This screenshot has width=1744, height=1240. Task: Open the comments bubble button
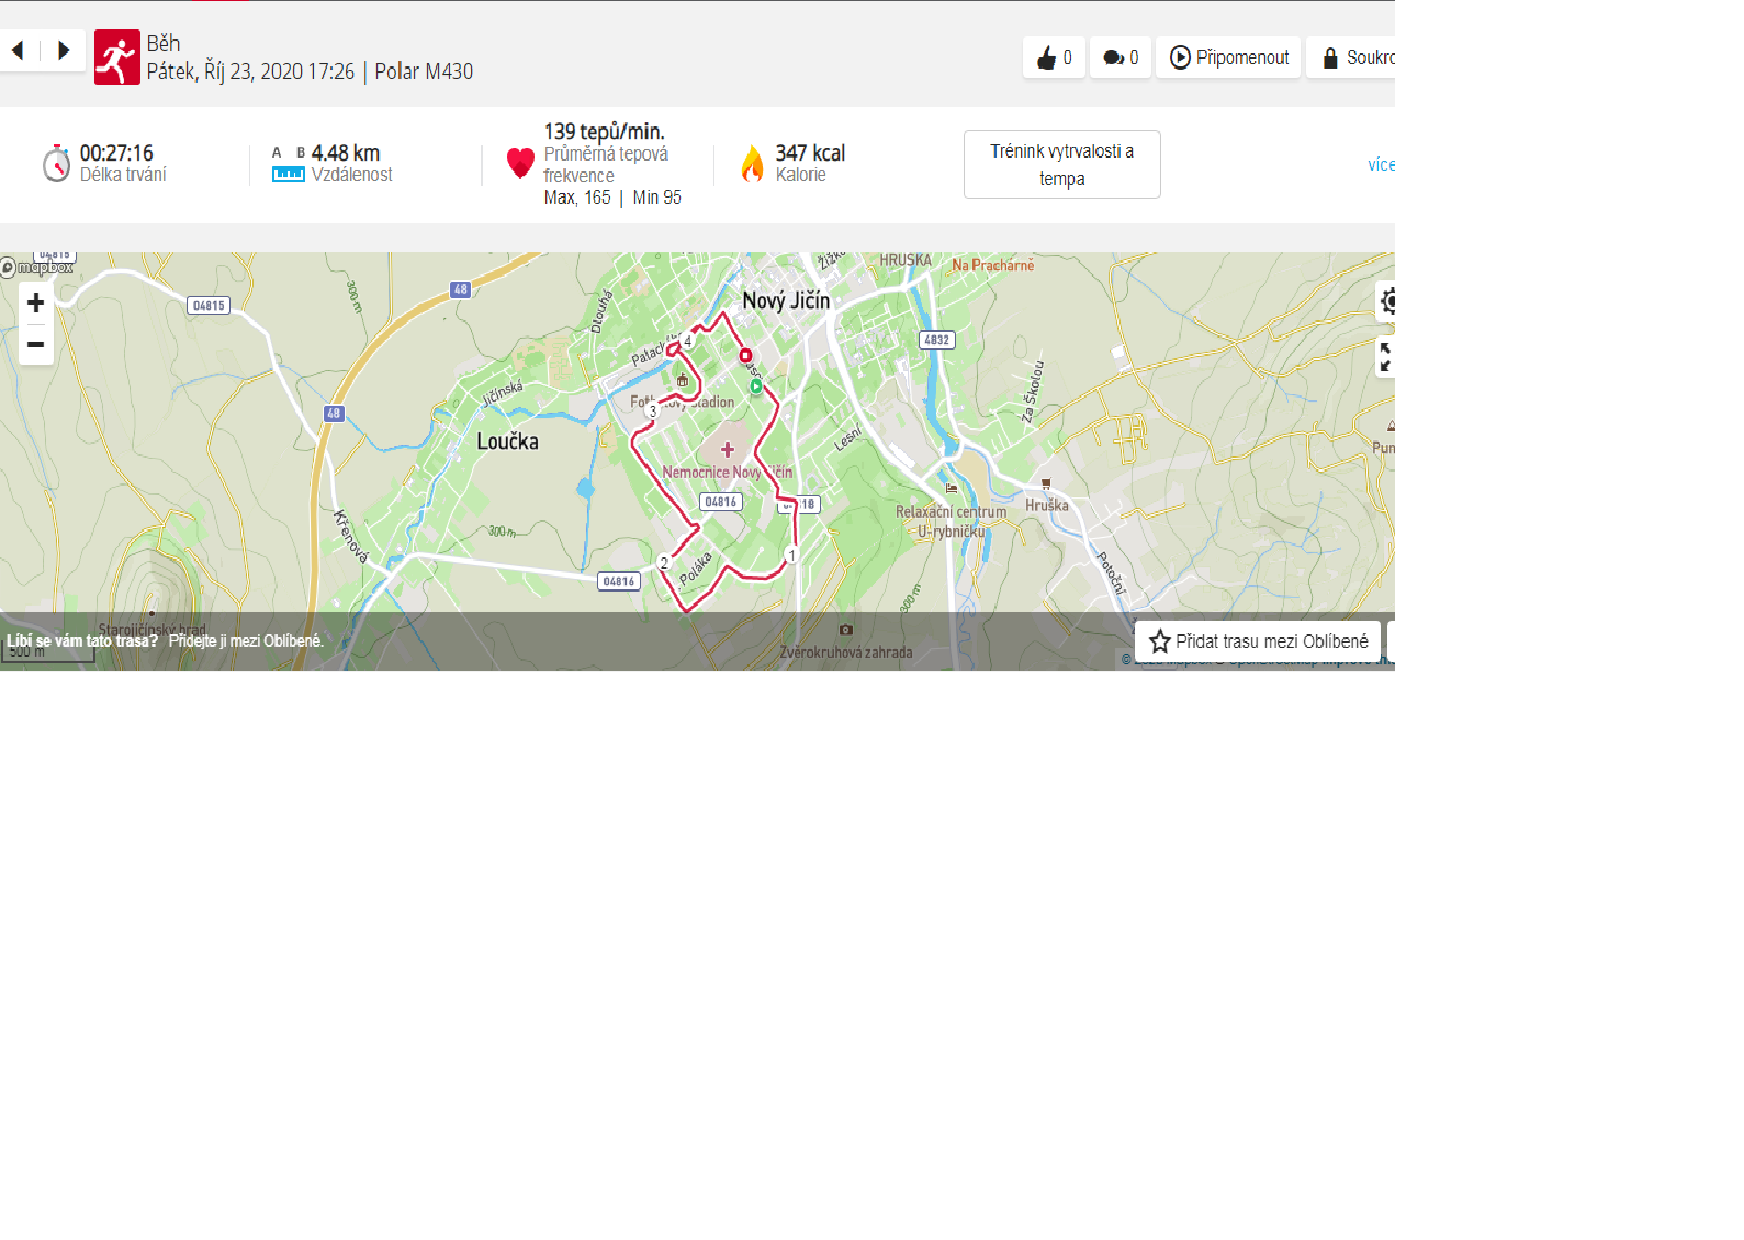[x=1120, y=57]
